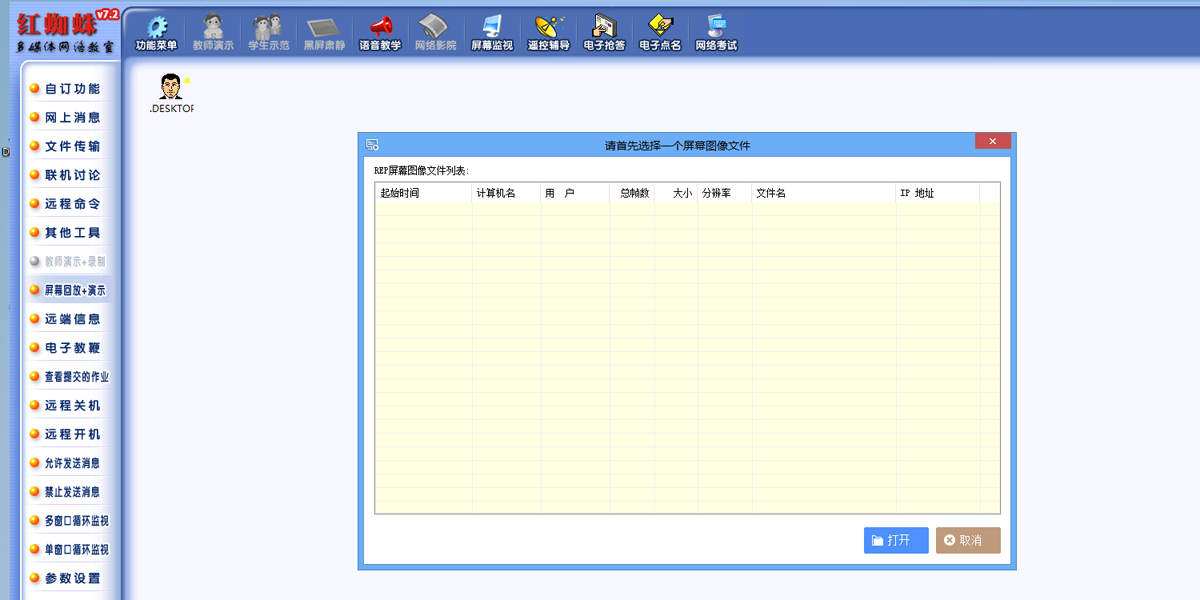Viewport: 1200px width, 600px height.
Task: Select 远程关机 in the sidebar
Action: tap(72, 406)
